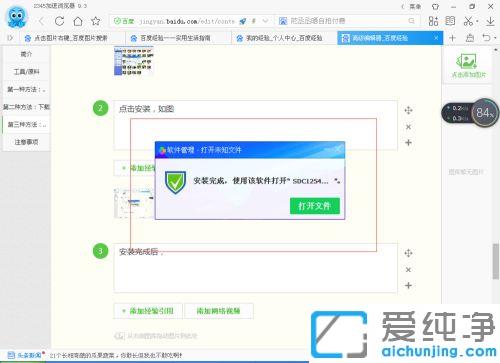Open the uploaded screenshot thumbnail above step 2
500x363 pixels.
(134, 61)
